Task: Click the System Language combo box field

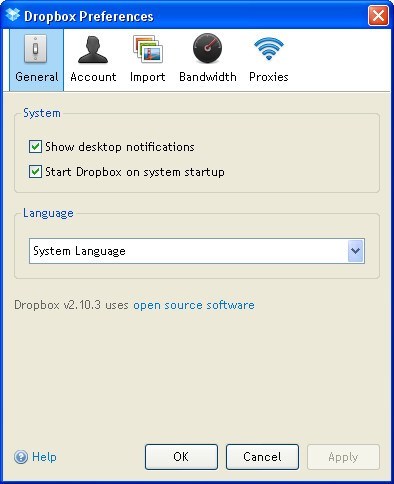Action: tap(197, 251)
